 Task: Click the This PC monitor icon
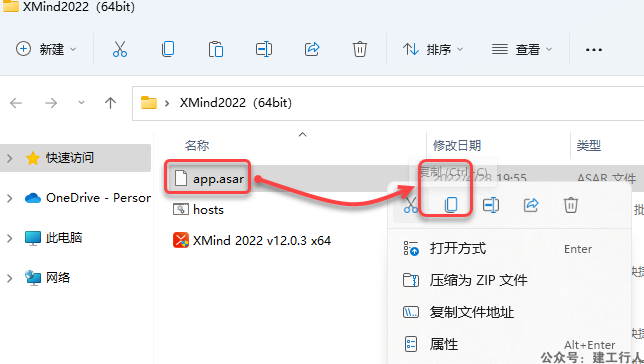pos(33,238)
